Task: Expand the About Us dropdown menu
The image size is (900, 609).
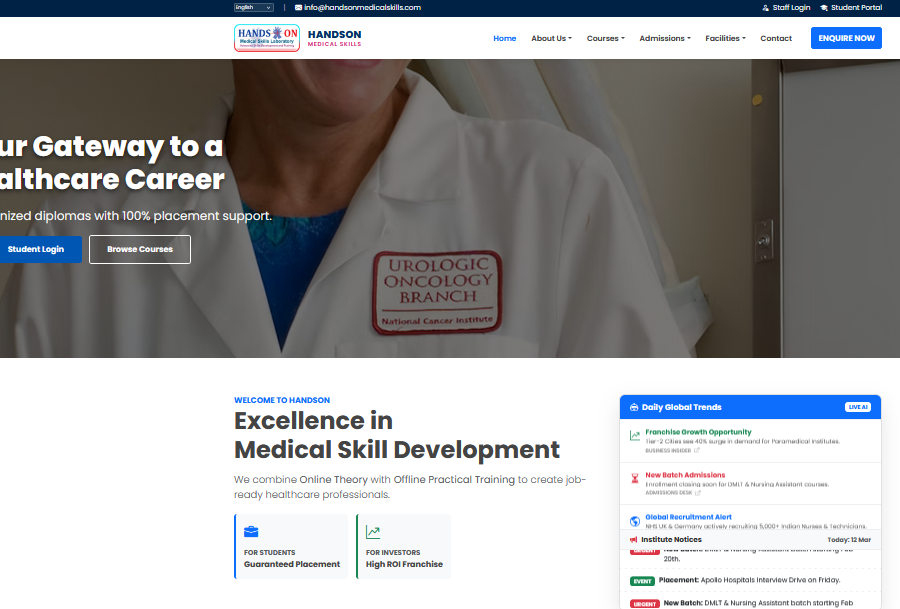Action: point(551,38)
